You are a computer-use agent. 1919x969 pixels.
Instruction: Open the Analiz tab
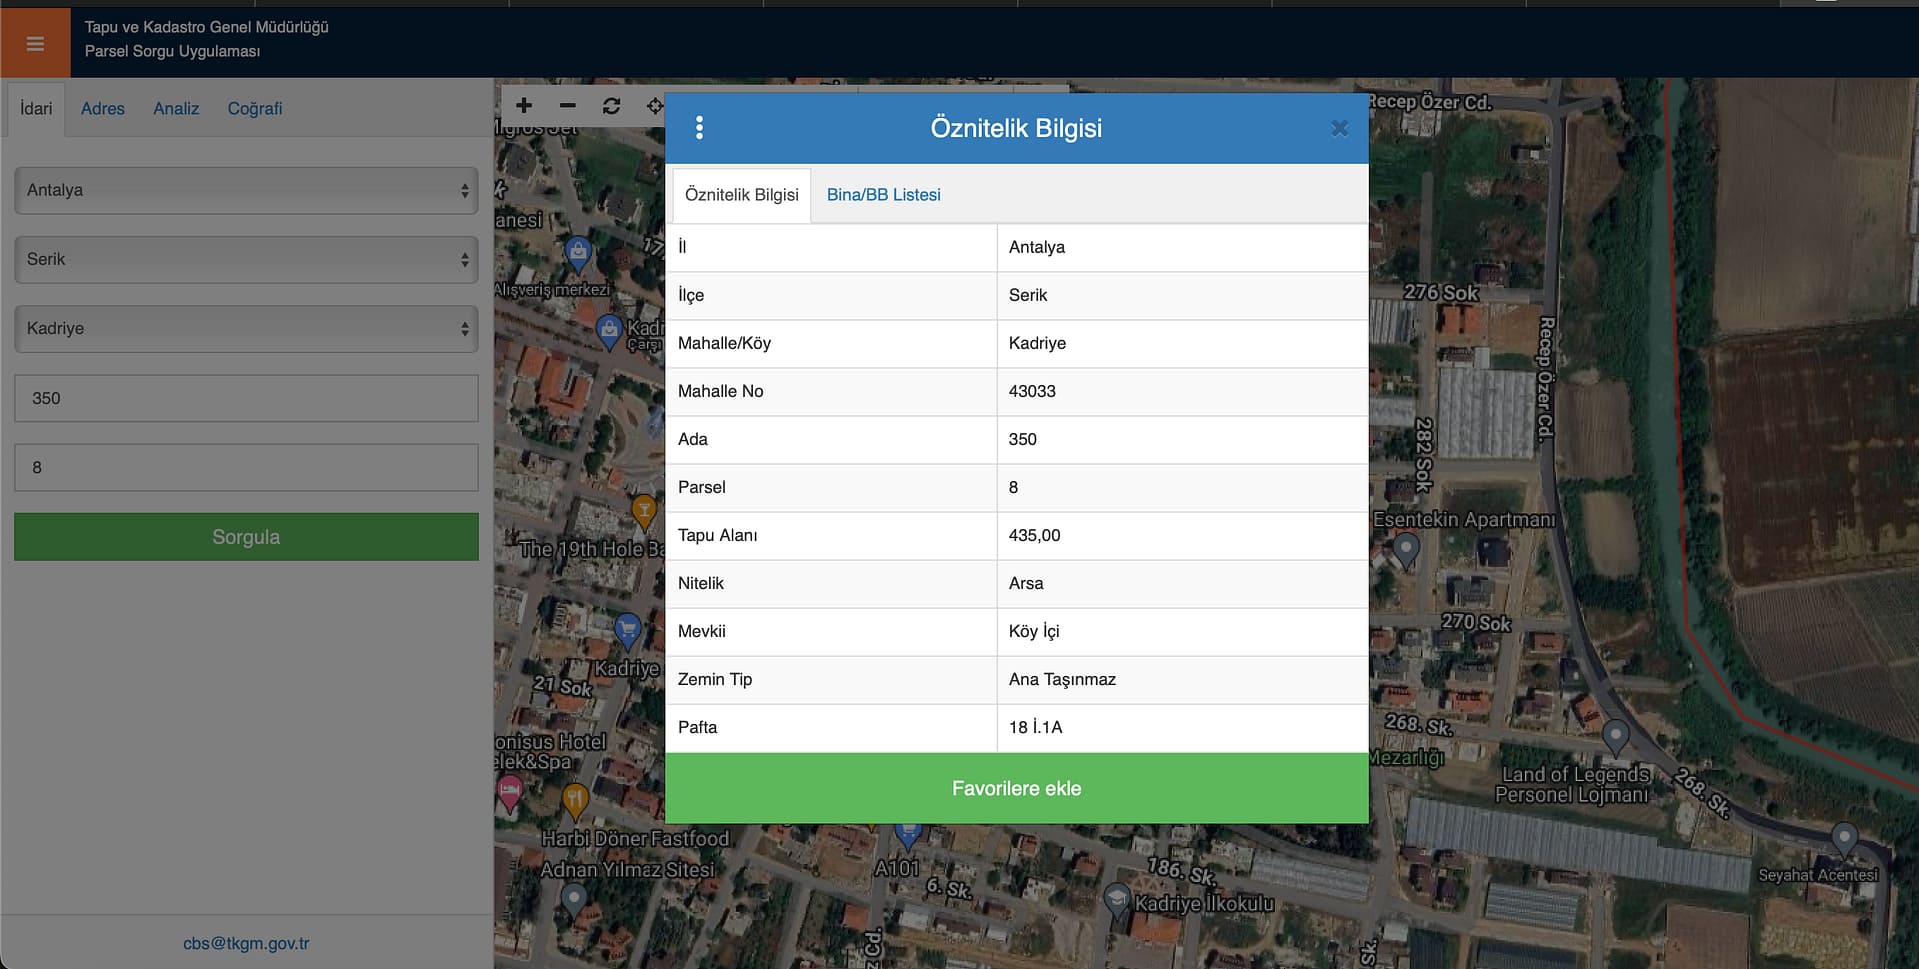coord(176,109)
